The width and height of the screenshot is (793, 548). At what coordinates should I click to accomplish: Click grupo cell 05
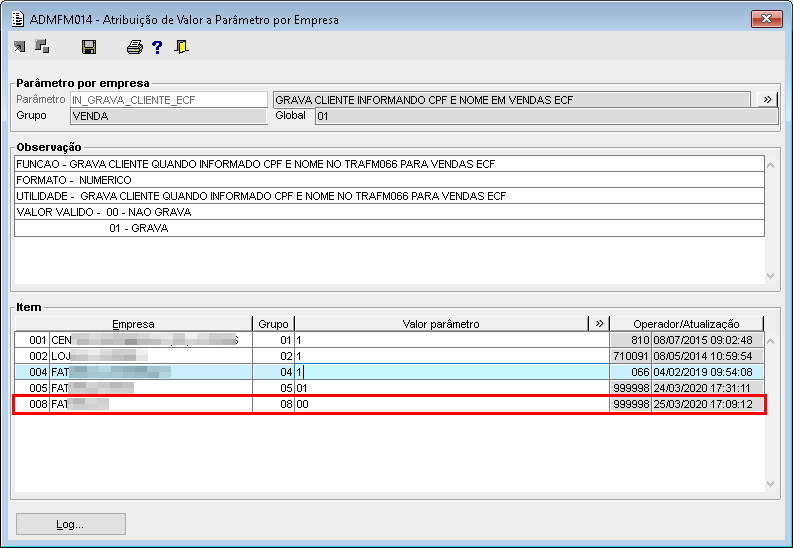[x=273, y=388]
